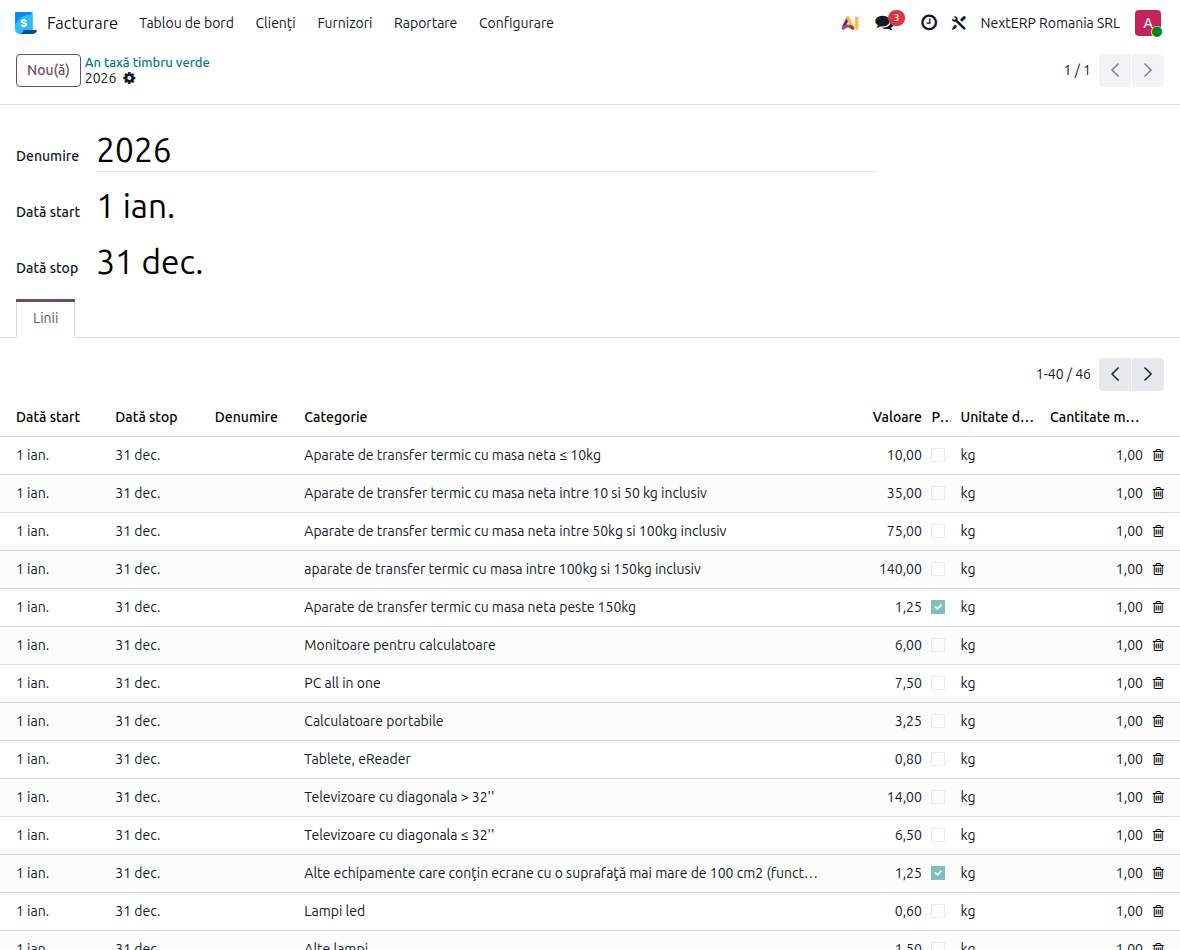Open the Configurare menu
The width and height of the screenshot is (1180, 950).
coord(516,23)
